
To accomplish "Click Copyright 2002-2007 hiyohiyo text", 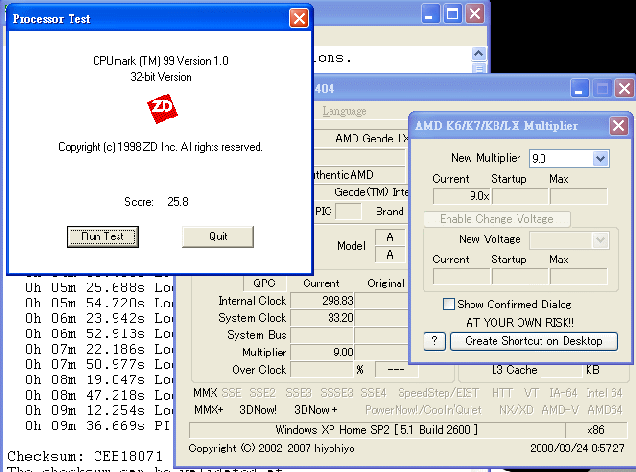I will [x=271, y=448].
